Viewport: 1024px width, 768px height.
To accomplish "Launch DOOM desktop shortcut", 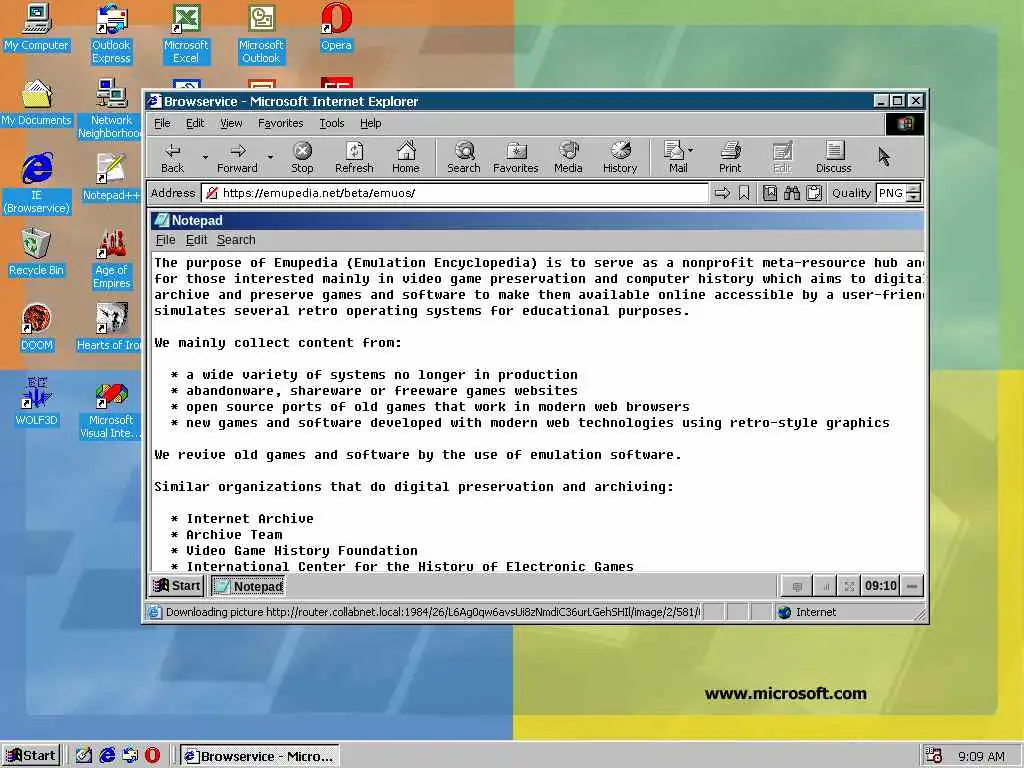I will [x=37, y=327].
